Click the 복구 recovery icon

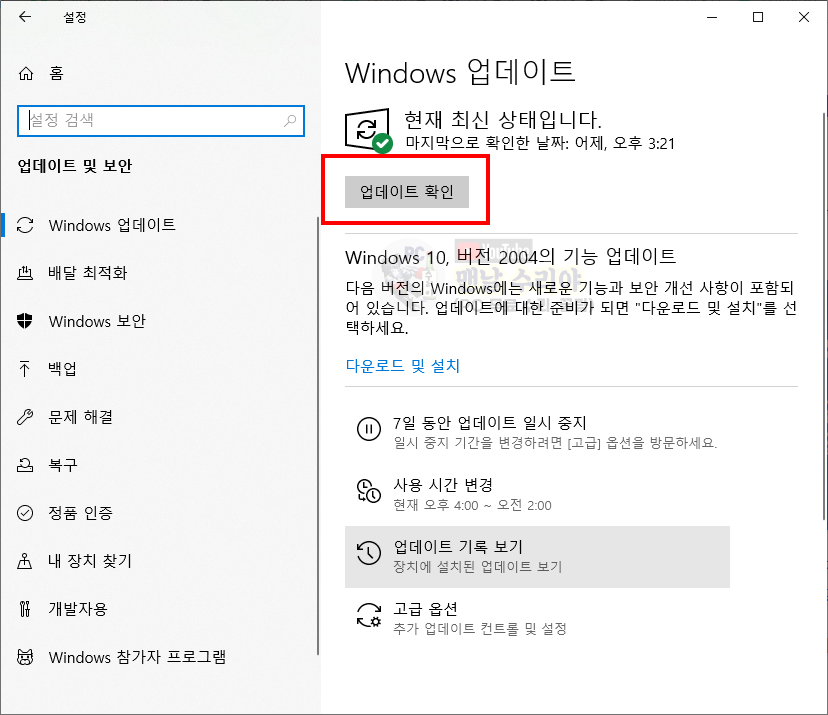(x=25, y=465)
